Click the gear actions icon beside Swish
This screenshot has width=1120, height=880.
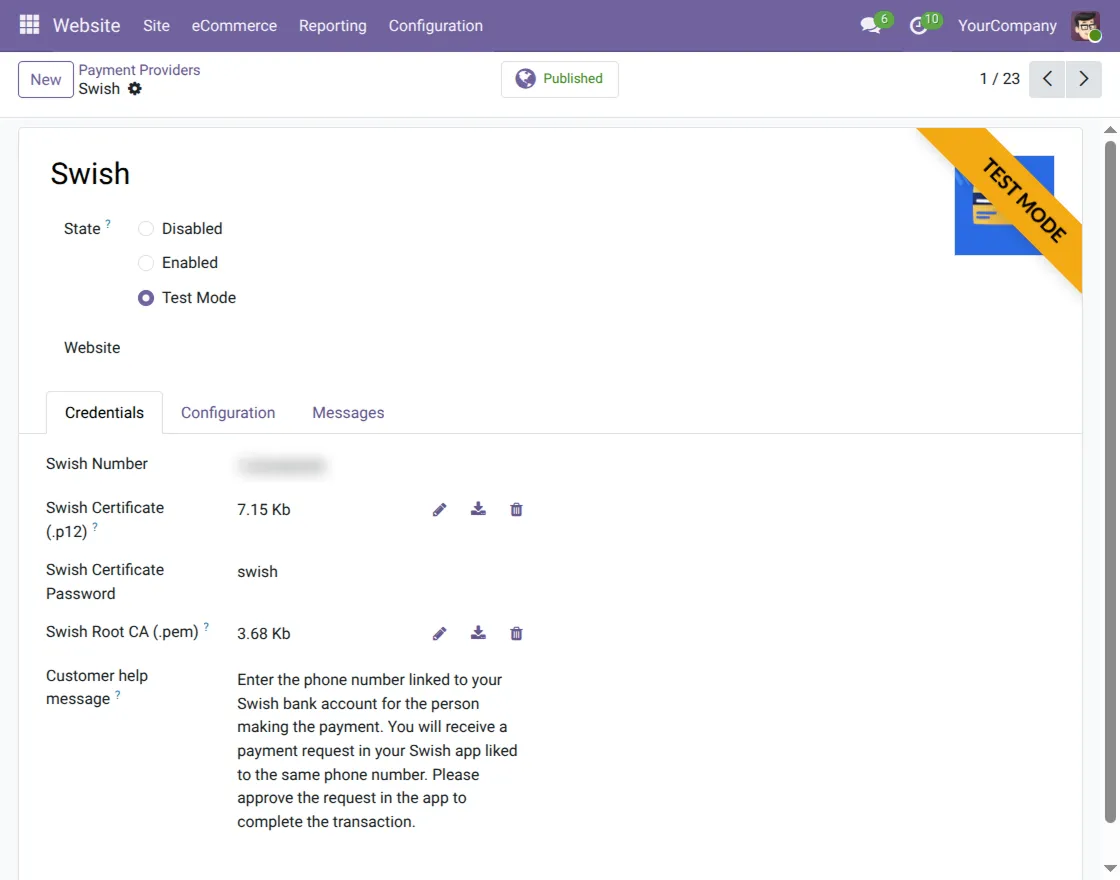point(134,89)
